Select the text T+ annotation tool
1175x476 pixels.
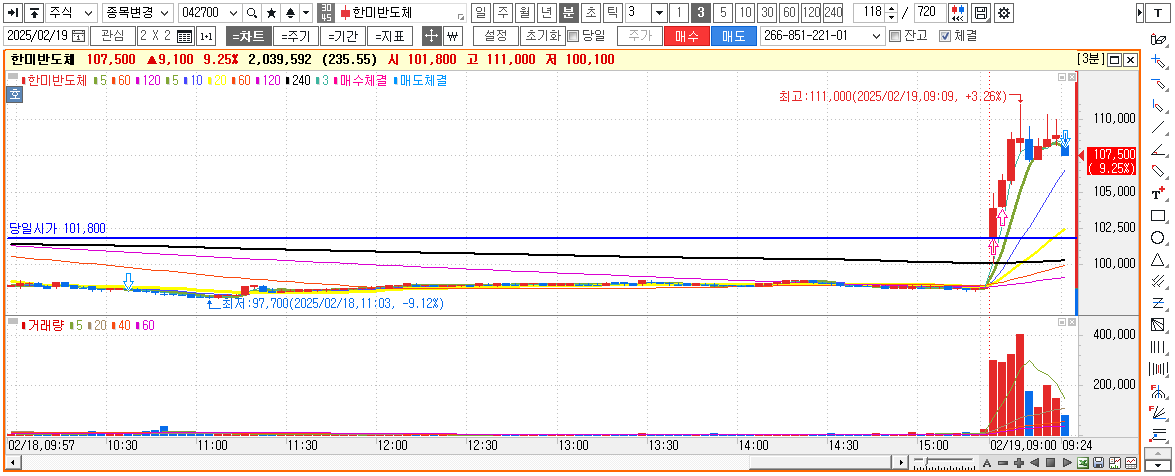click(1158, 193)
